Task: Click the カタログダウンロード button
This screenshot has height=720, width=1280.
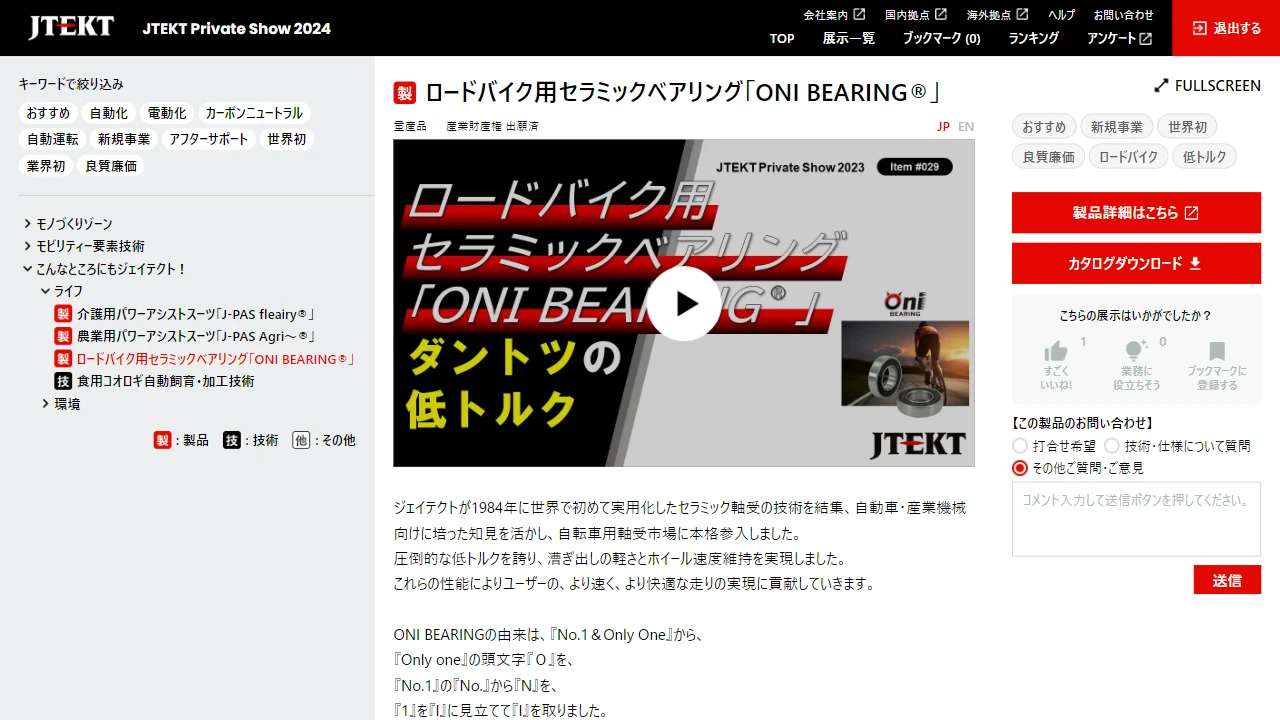Action: (1136, 264)
